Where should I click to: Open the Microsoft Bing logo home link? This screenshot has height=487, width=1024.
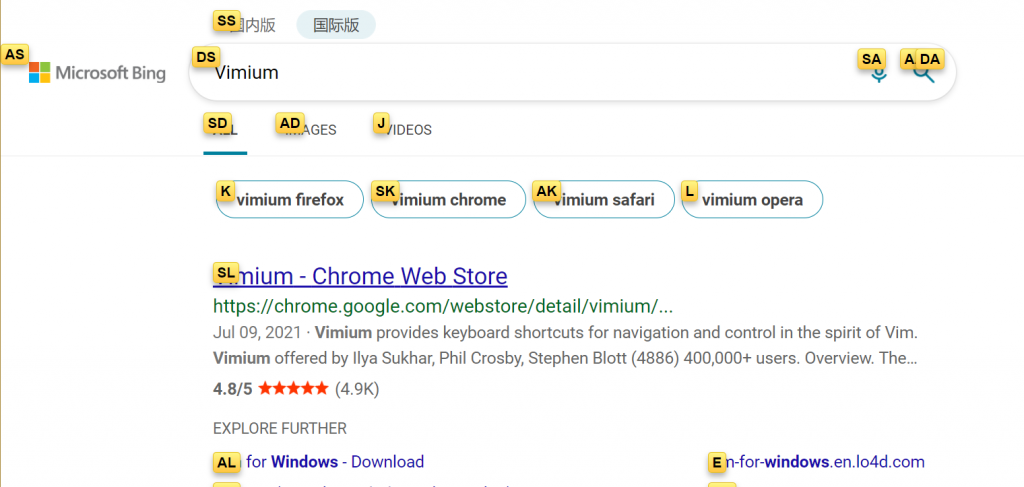click(97, 73)
